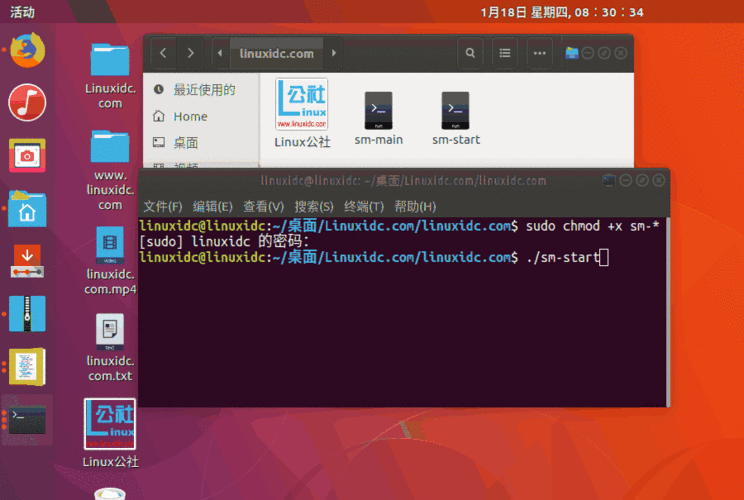Click the Files window folder icon in titlebar

pyautogui.click(x=572, y=53)
